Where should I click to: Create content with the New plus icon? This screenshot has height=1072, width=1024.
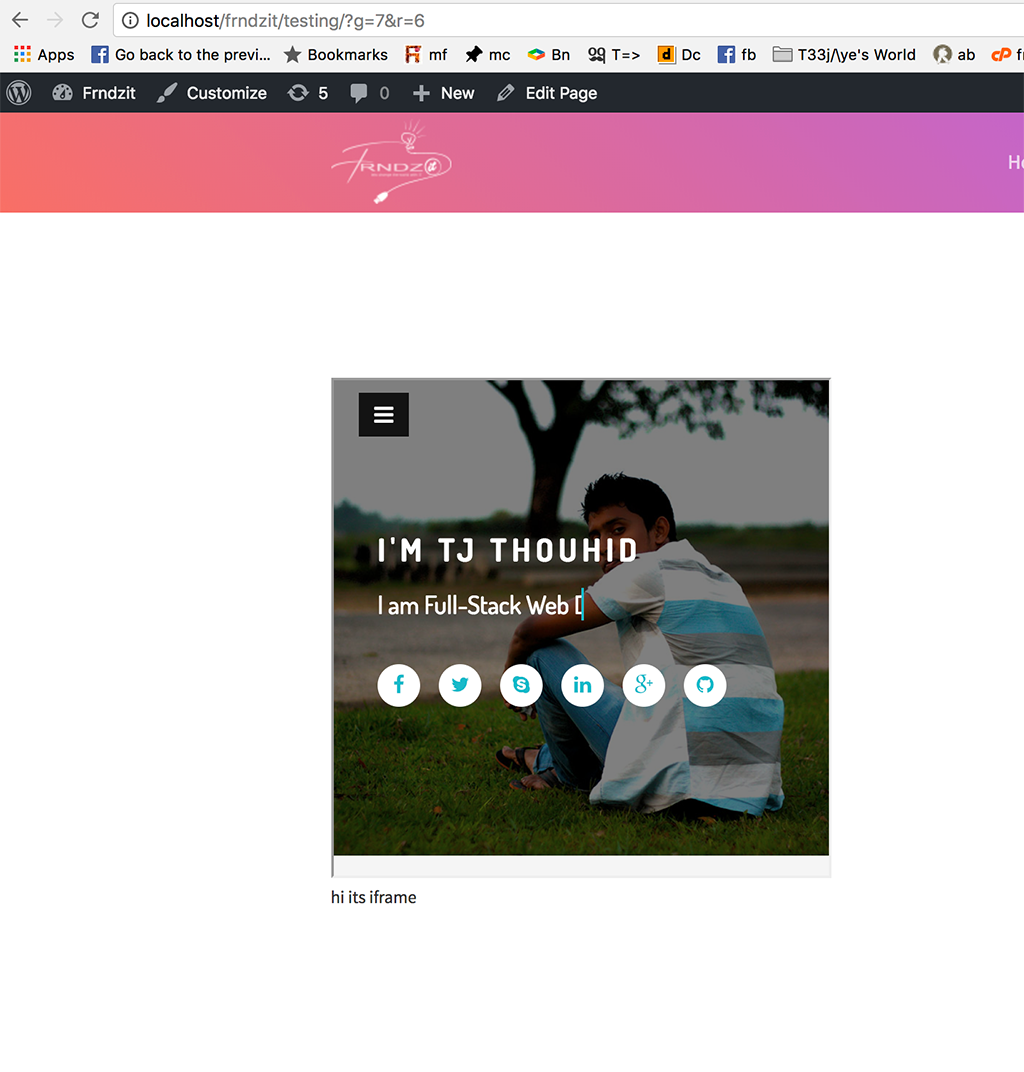click(x=442, y=92)
